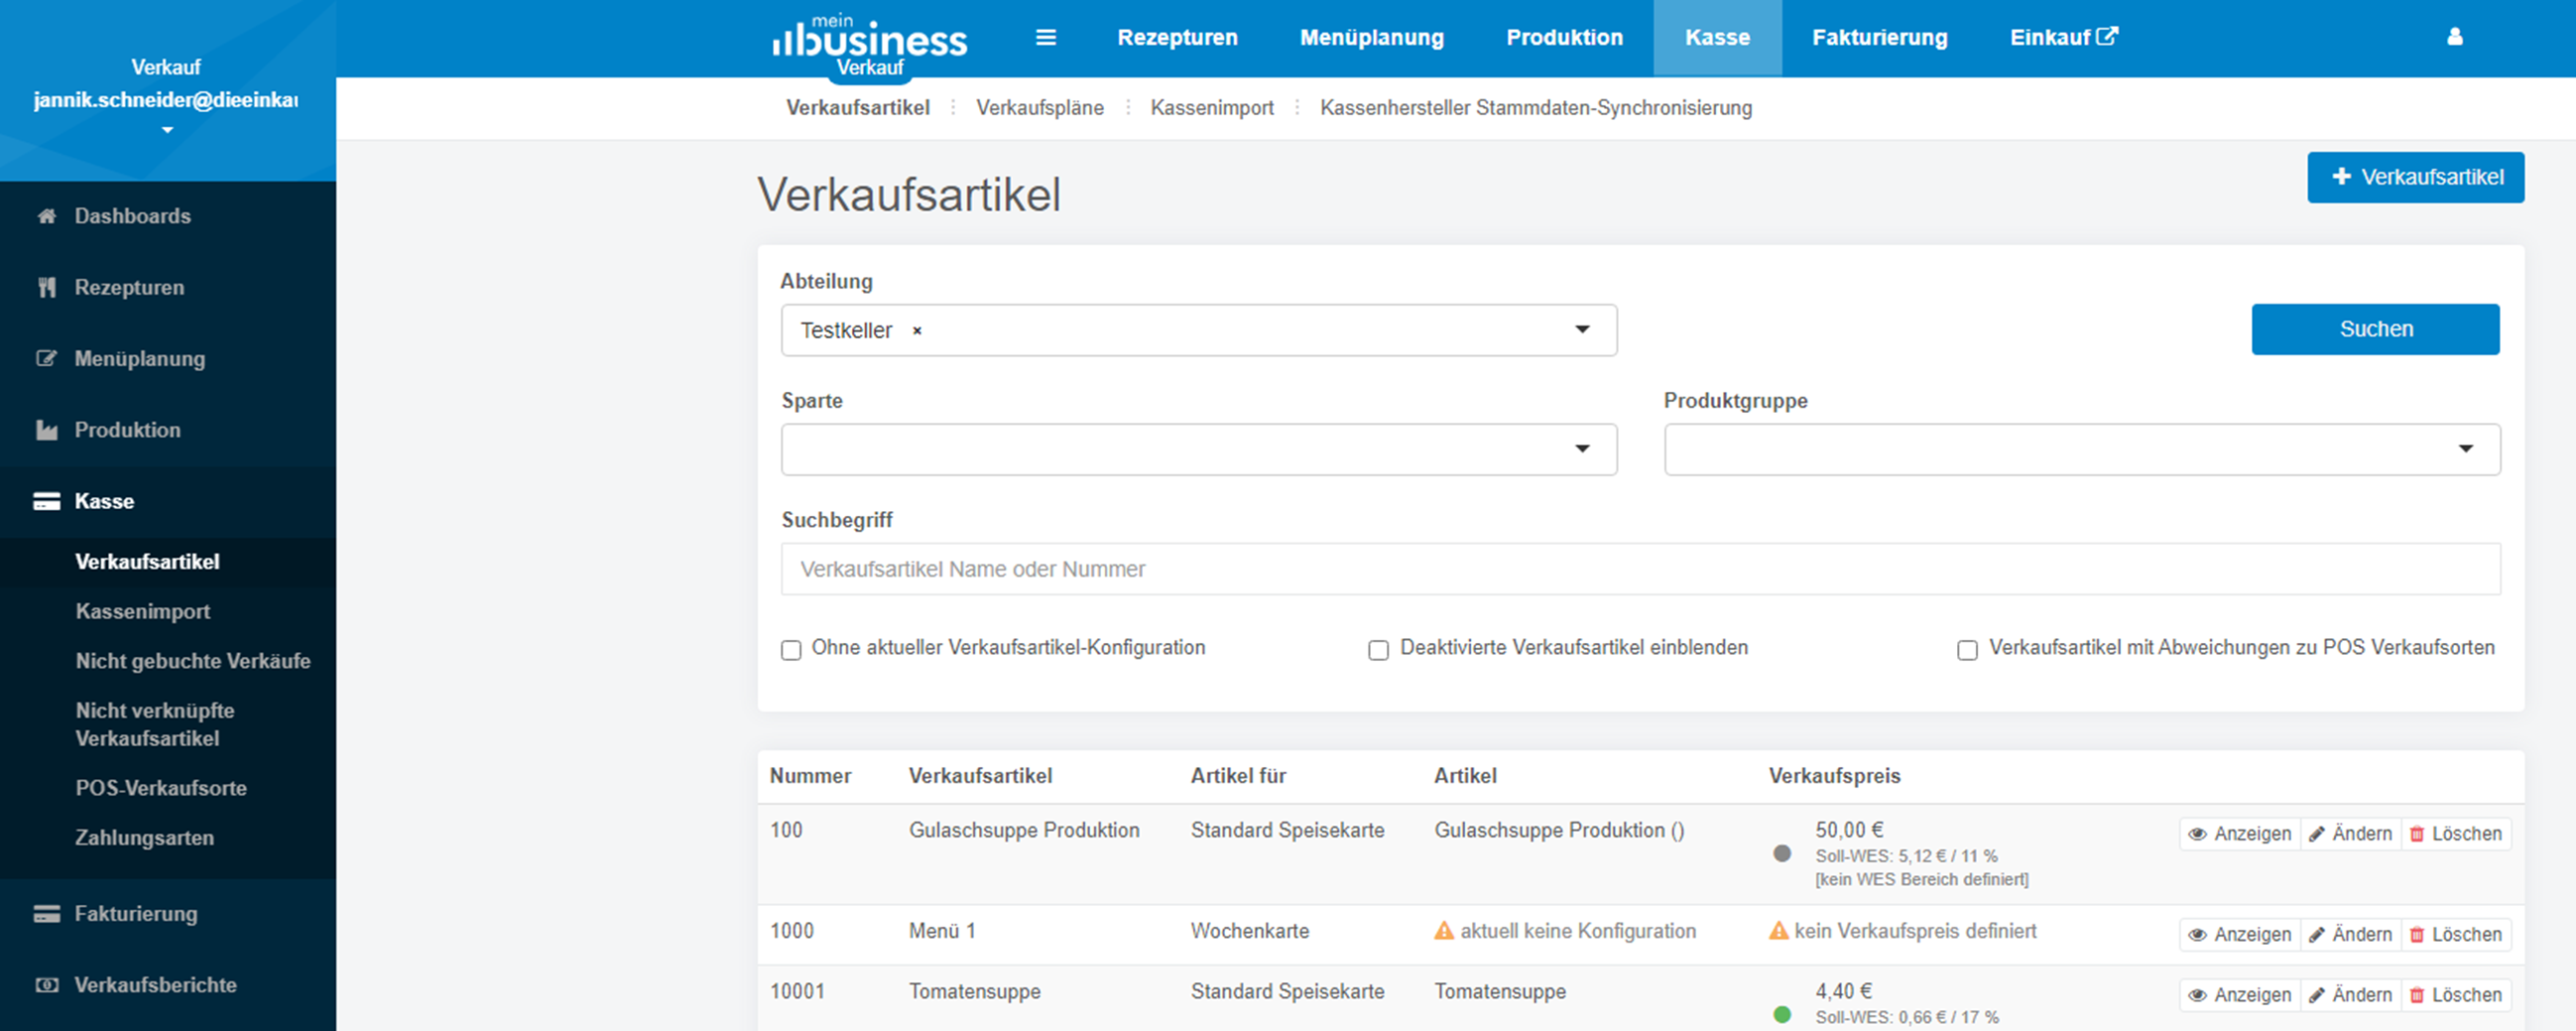Select the Kasse top menu tab

coord(1717,38)
